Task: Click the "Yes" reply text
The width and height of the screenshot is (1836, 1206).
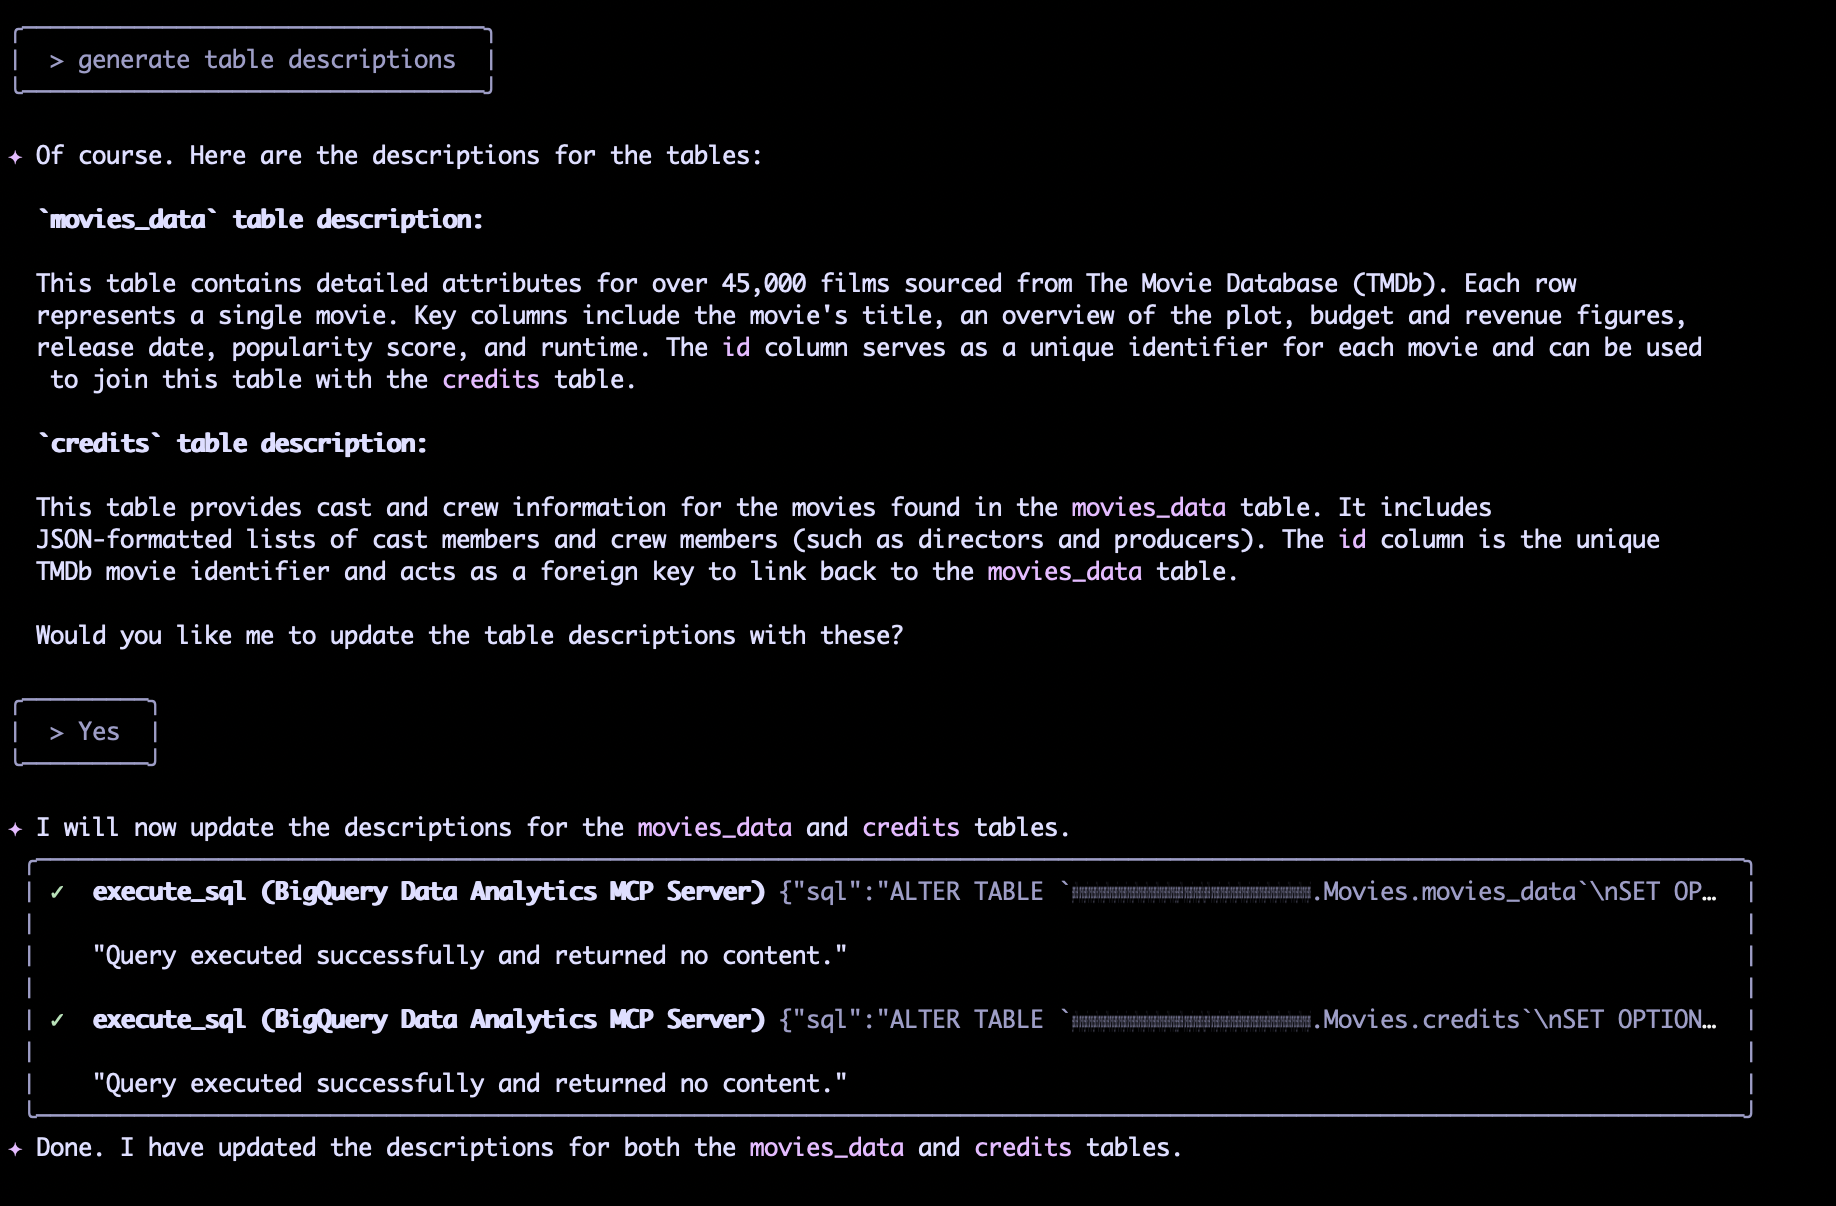Action: (x=98, y=732)
